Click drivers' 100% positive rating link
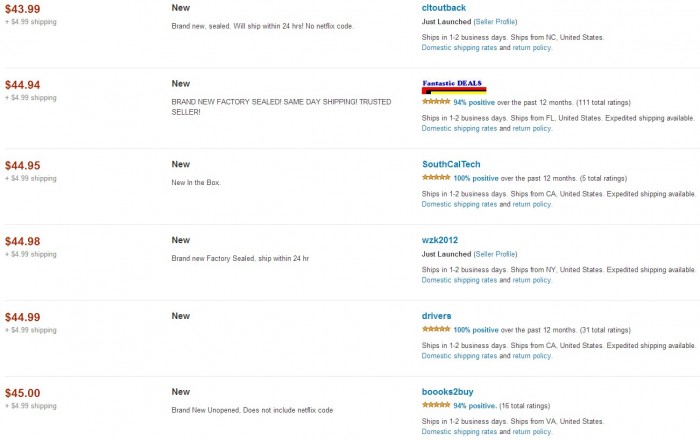The image size is (700, 440). [477, 329]
